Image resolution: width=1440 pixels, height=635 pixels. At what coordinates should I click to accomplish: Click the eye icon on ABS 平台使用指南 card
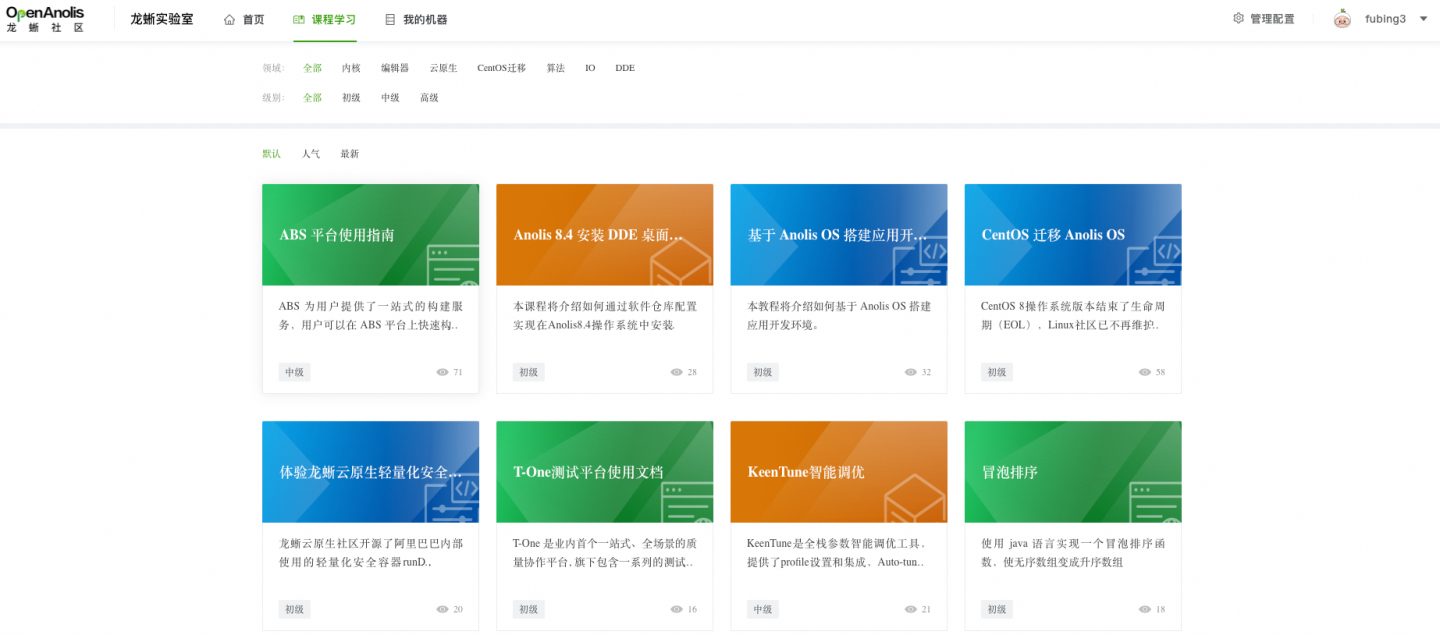click(x=443, y=372)
